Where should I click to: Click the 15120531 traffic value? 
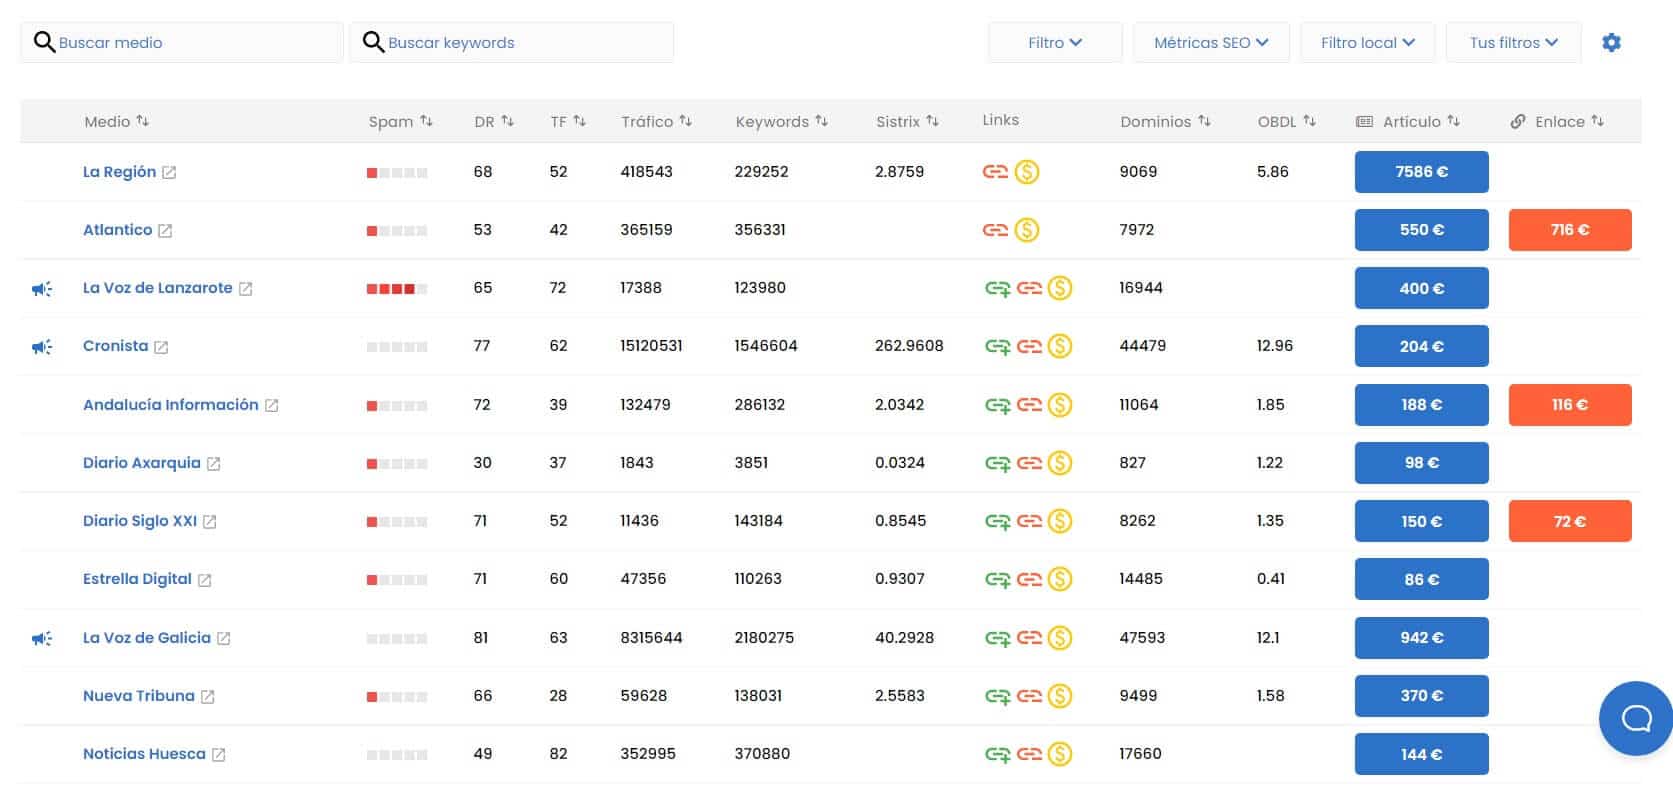tap(651, 346)
